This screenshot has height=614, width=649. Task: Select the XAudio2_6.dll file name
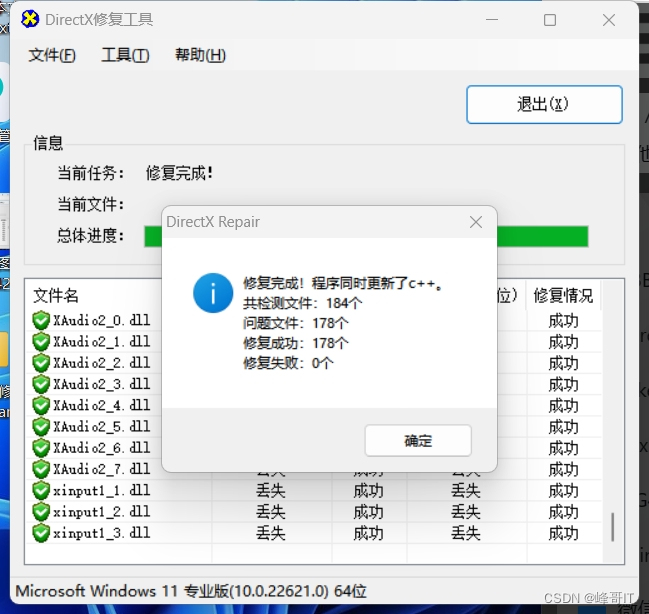[101, 448]
